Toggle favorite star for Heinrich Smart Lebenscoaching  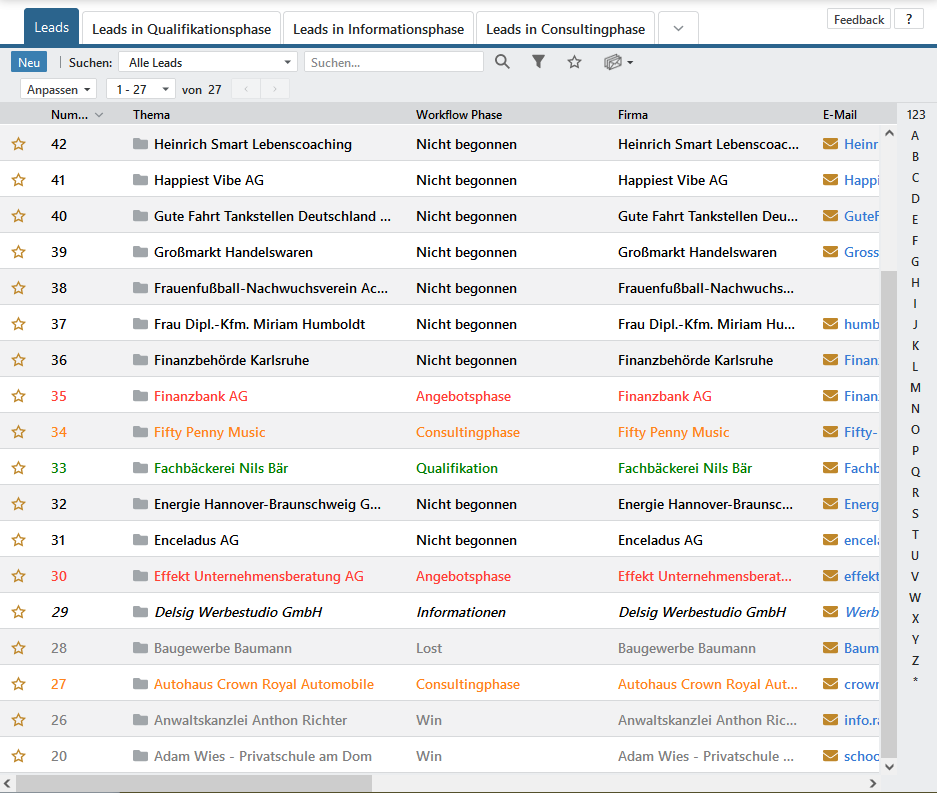click(18, 144)
